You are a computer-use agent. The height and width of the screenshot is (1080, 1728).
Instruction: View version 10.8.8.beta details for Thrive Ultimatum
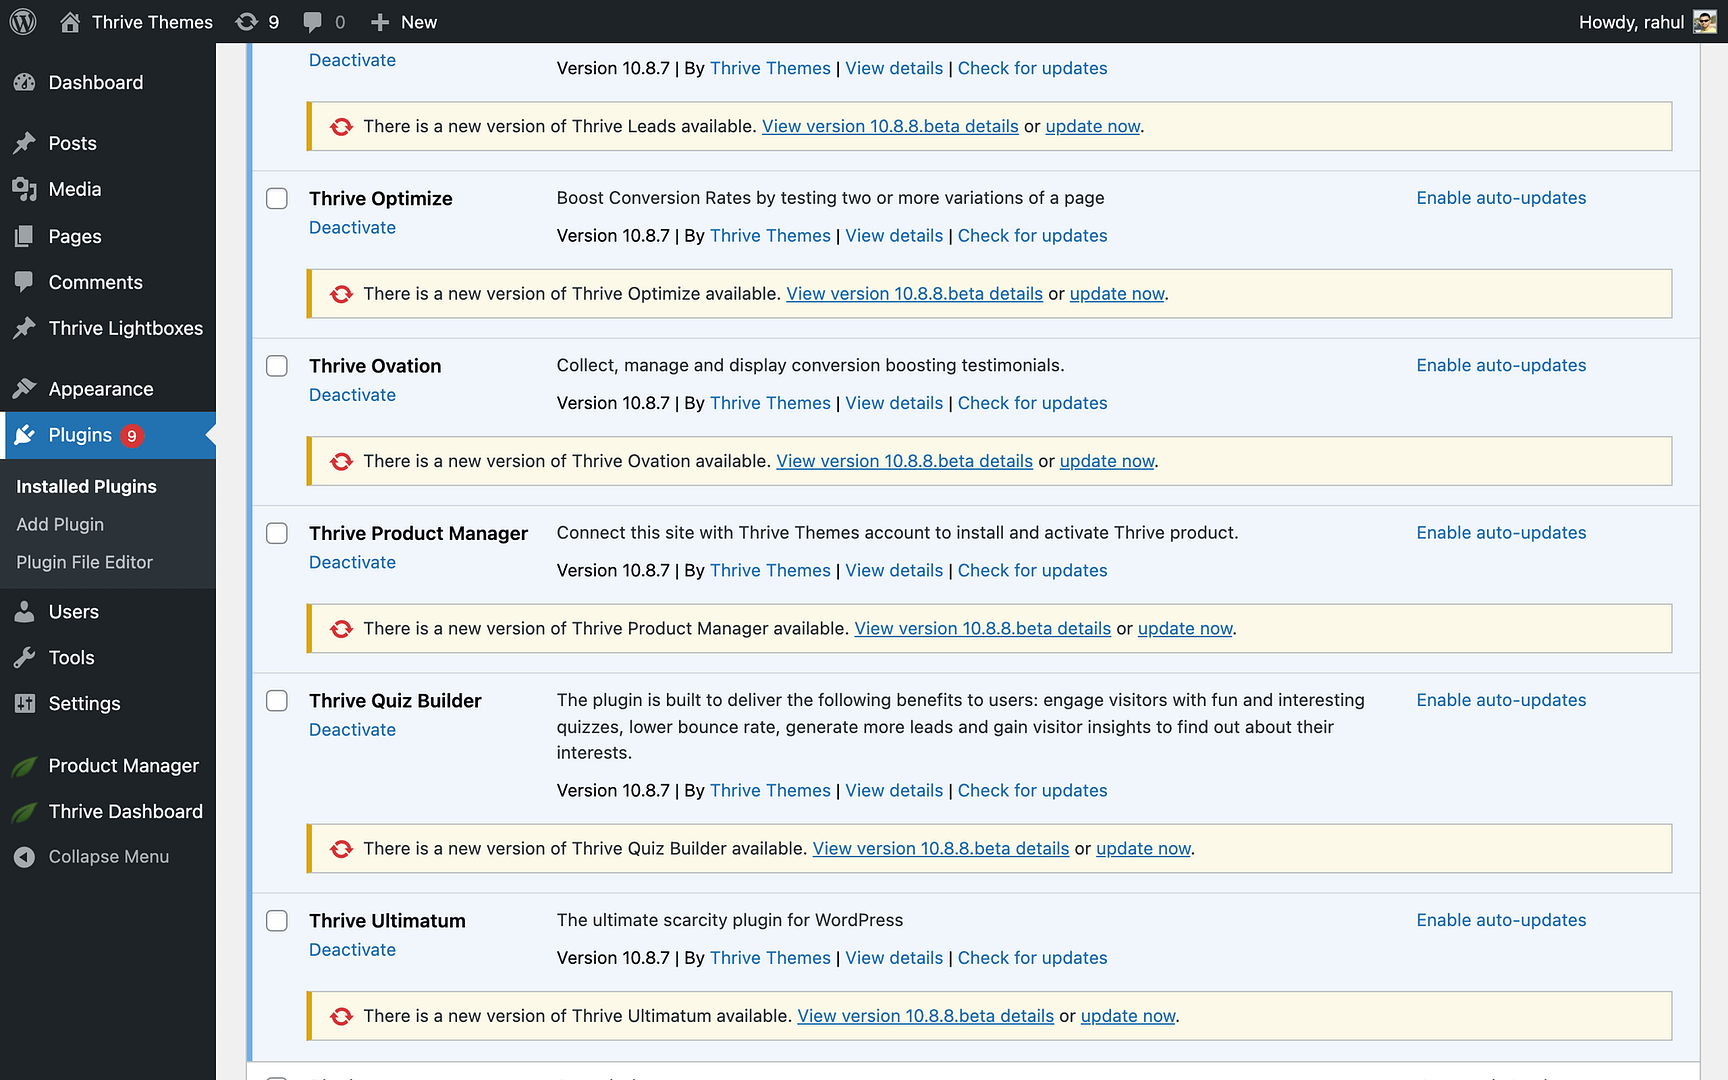(925, 1015)
